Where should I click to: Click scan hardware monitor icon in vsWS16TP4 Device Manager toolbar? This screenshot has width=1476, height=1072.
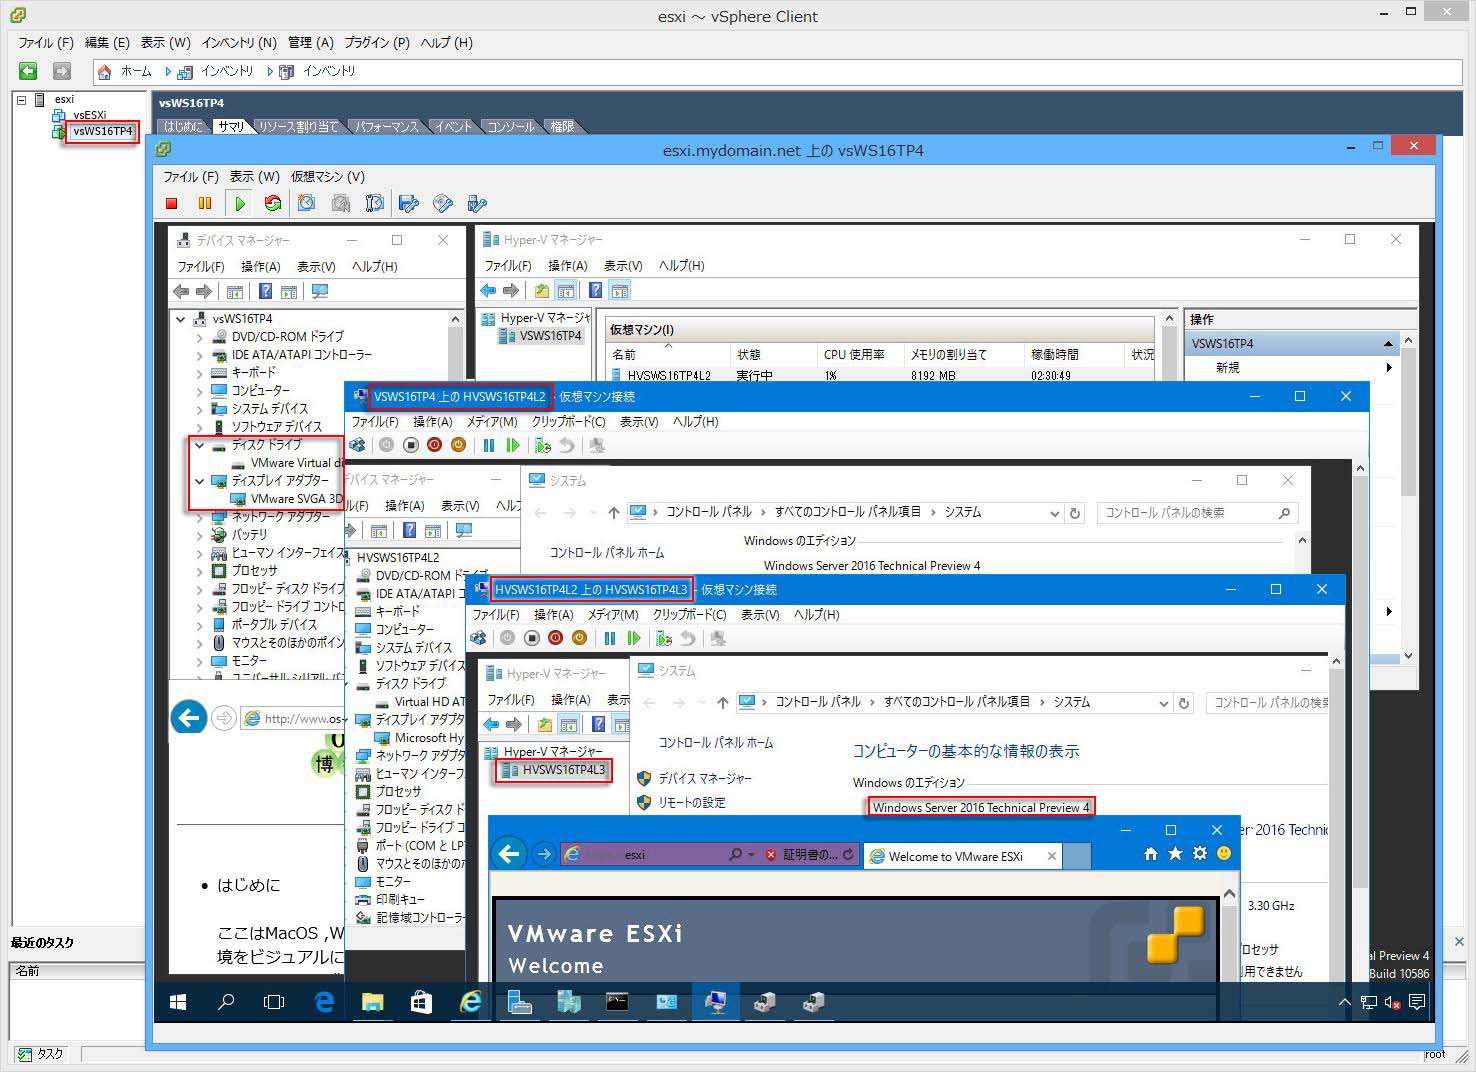coord(320,291)
